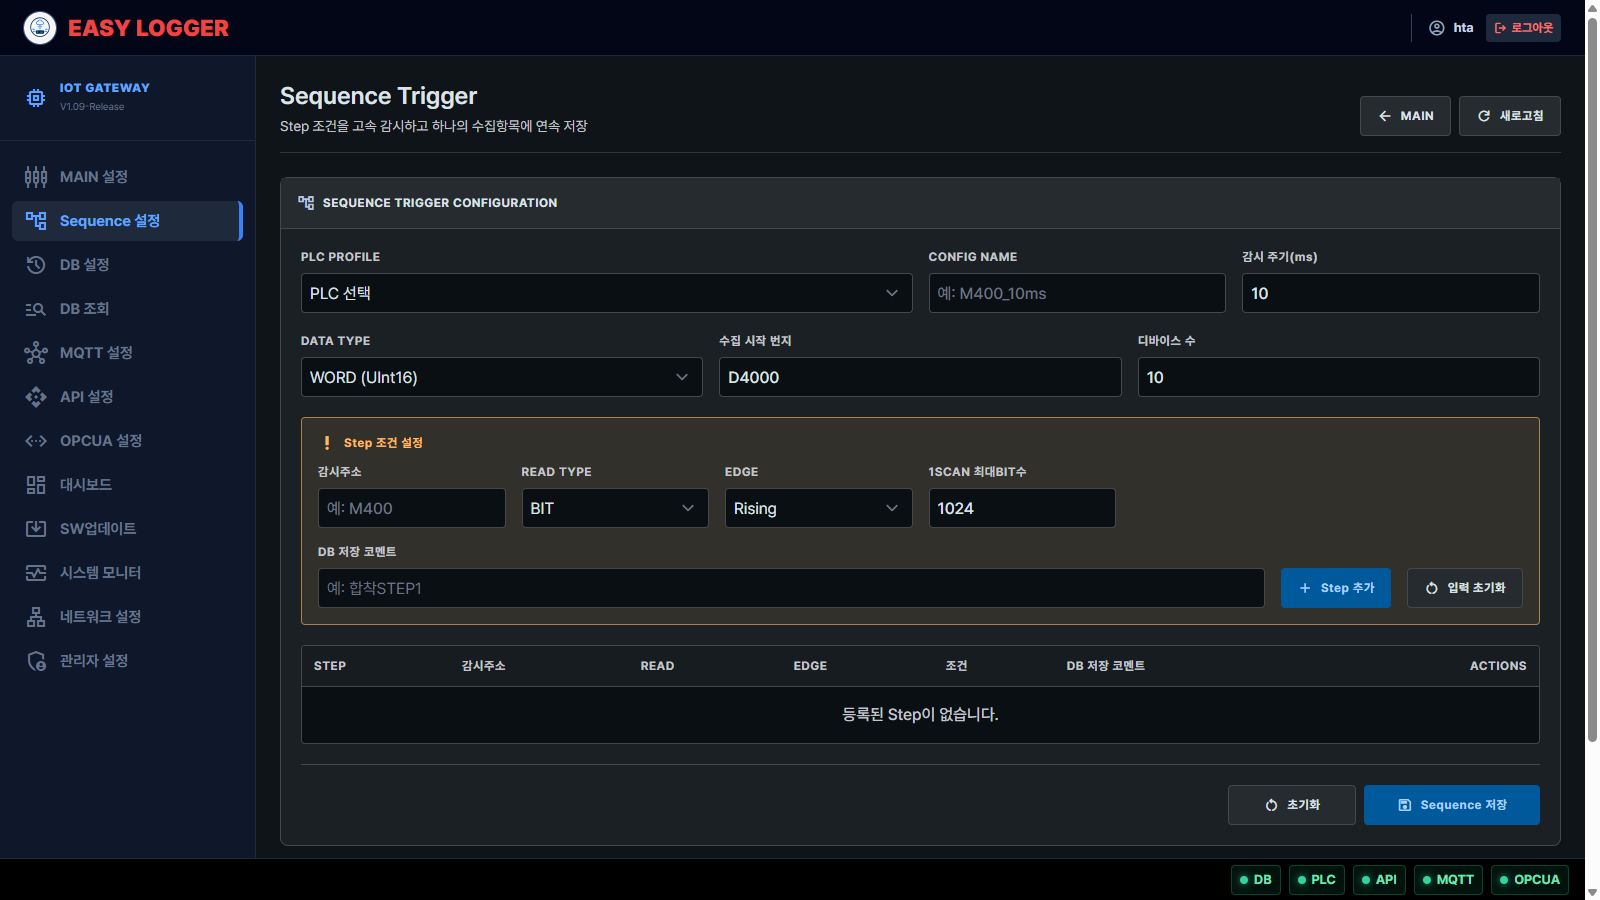
Task: Click the hta user profile icon
Action: [1437, 28]
